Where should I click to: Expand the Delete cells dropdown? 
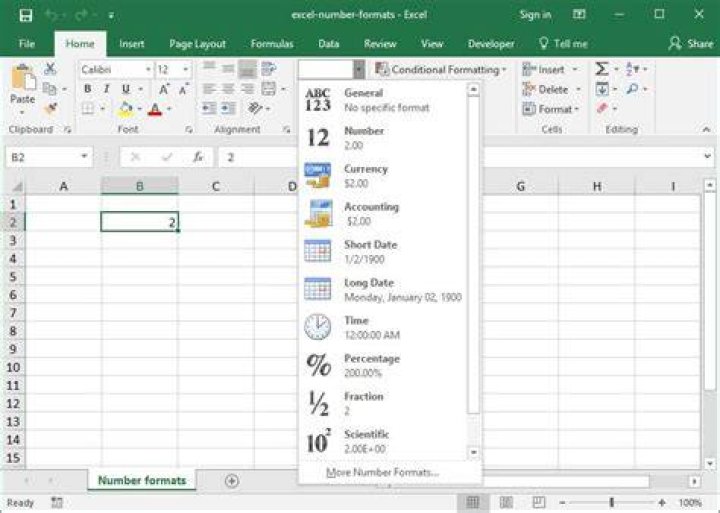(578, 89)
